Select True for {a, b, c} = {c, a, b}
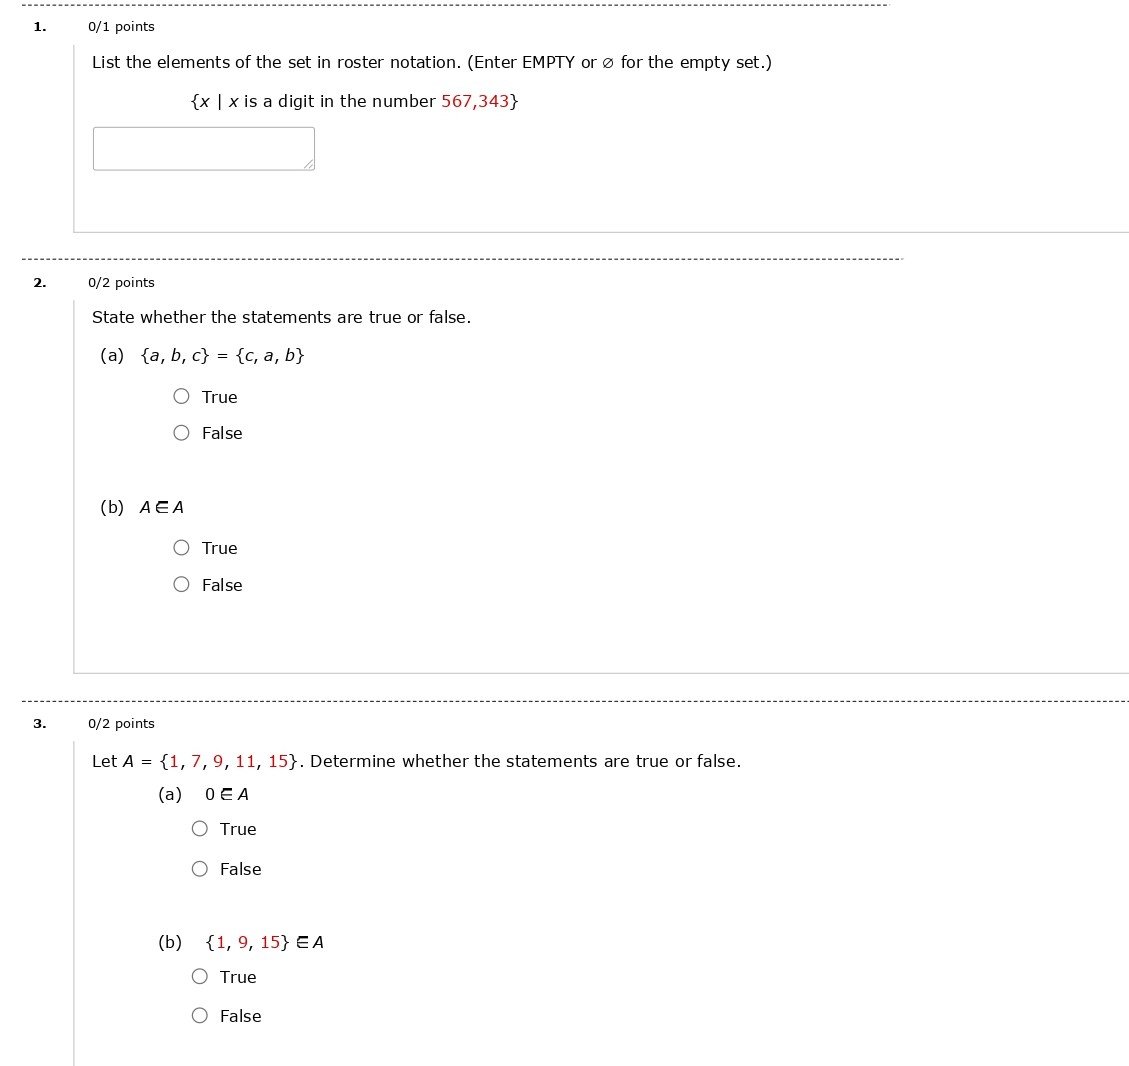 point(181,396)
